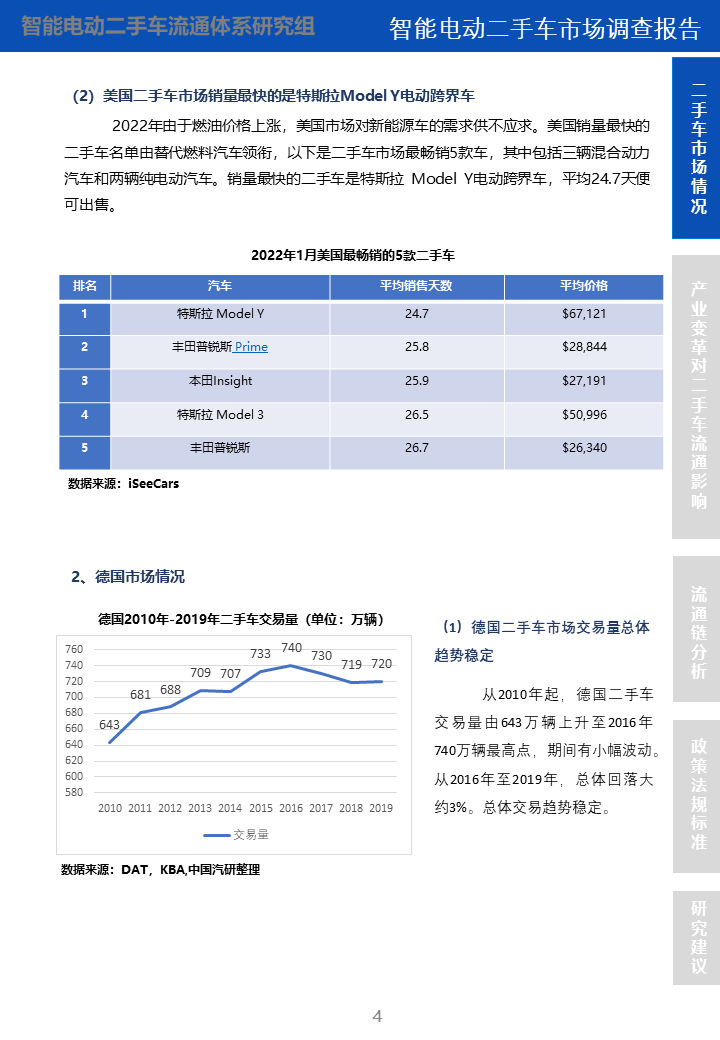
Task: Open the 流通链分析 side tab
Action: click(696, 629)
